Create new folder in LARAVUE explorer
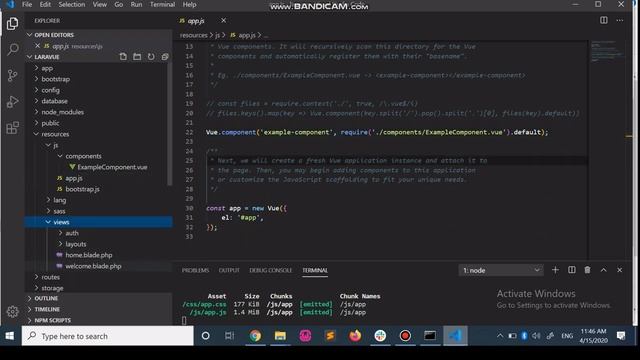640x360 pixels. point(137,57)
